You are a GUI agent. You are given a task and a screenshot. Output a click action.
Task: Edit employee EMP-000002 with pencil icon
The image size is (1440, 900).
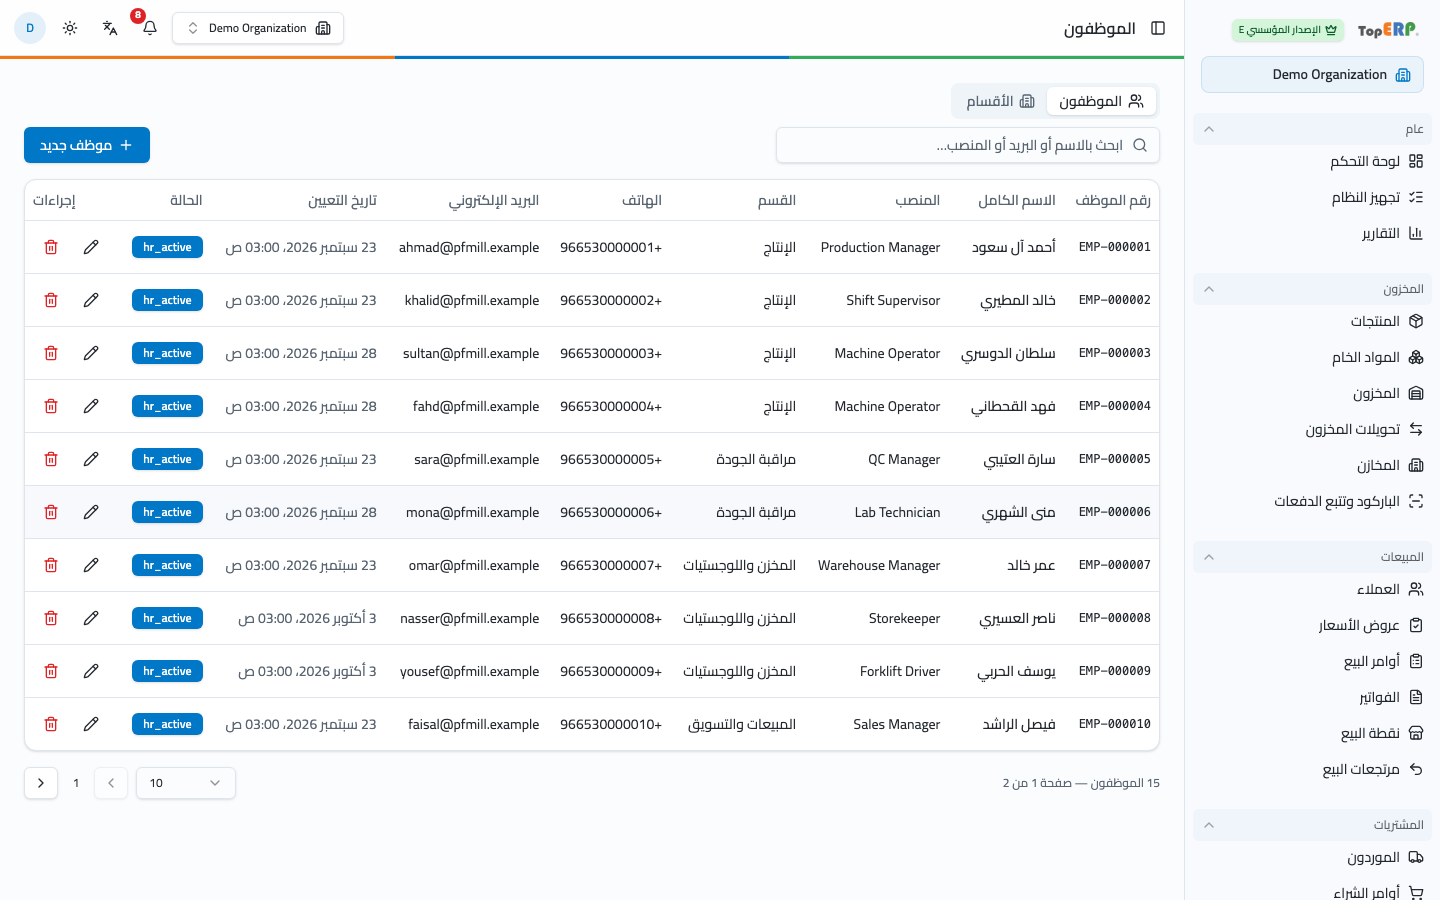[x=91, y=300]
